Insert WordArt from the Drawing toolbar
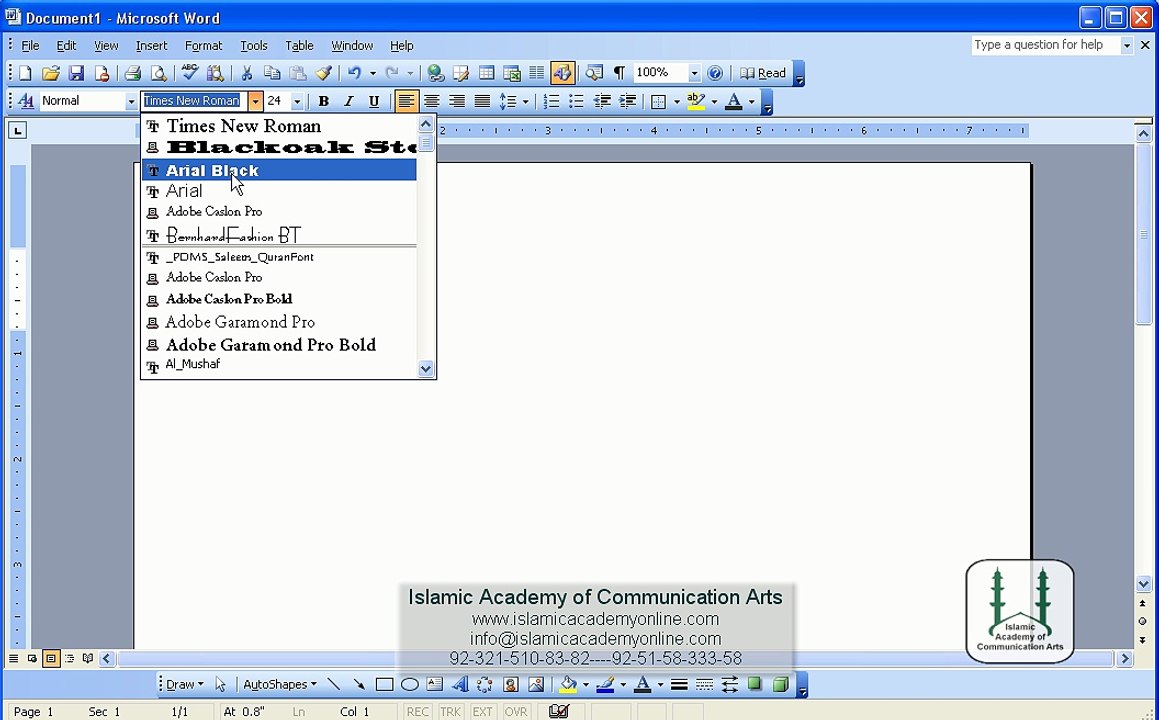The image size is (1159, 720). (460, 685)
